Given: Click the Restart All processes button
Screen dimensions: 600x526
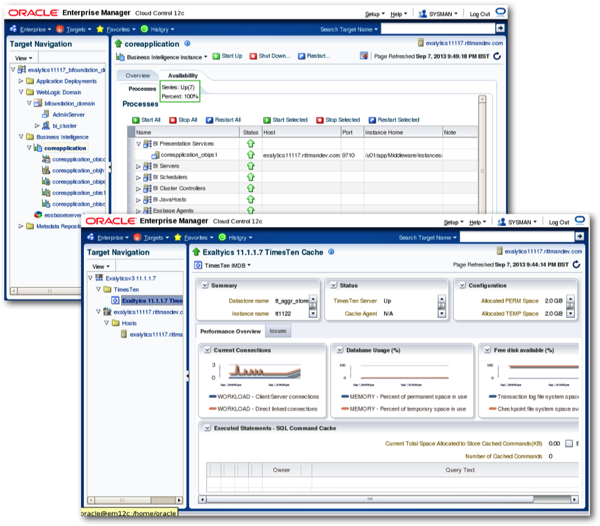Looking at the screenshot, I should coord(223,120).
